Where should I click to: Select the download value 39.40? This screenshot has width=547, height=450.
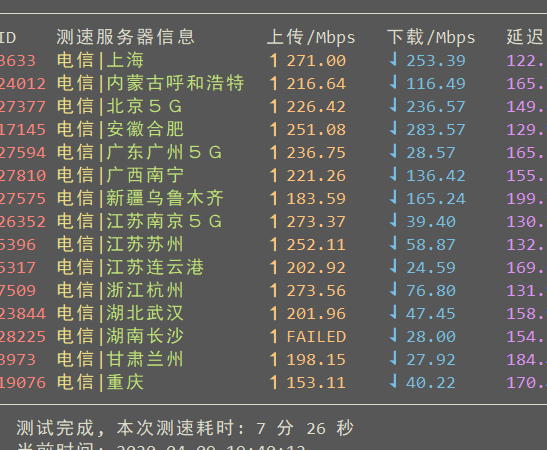pos(431,222)
